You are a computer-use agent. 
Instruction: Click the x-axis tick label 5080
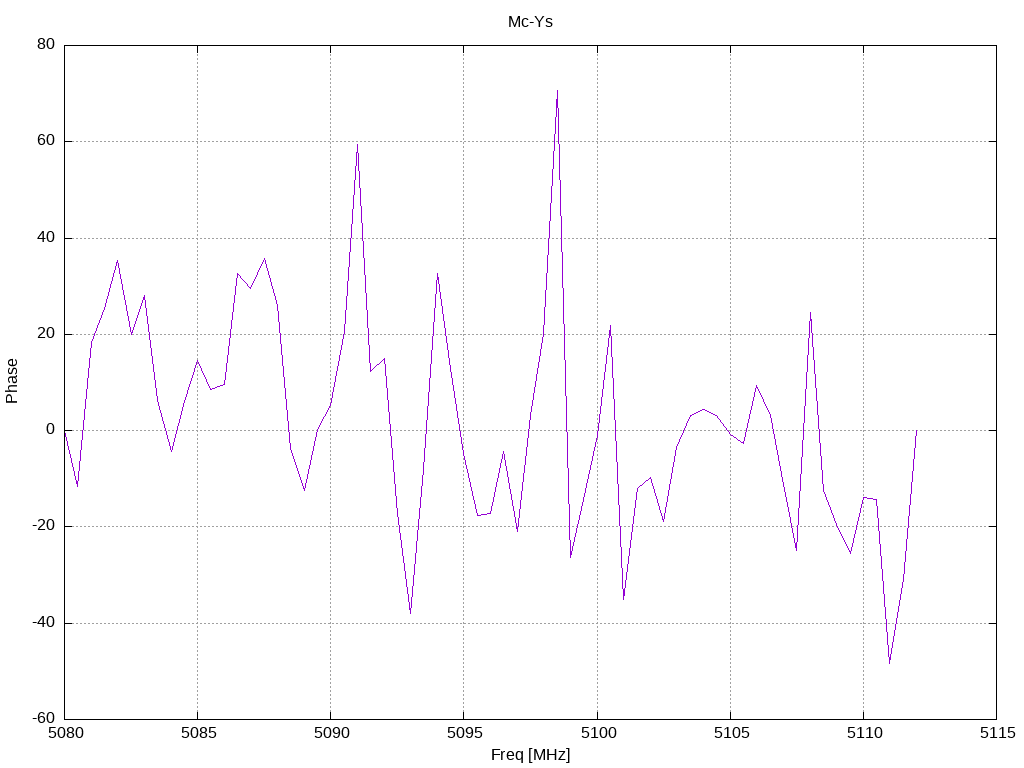(x=66, y=733)
